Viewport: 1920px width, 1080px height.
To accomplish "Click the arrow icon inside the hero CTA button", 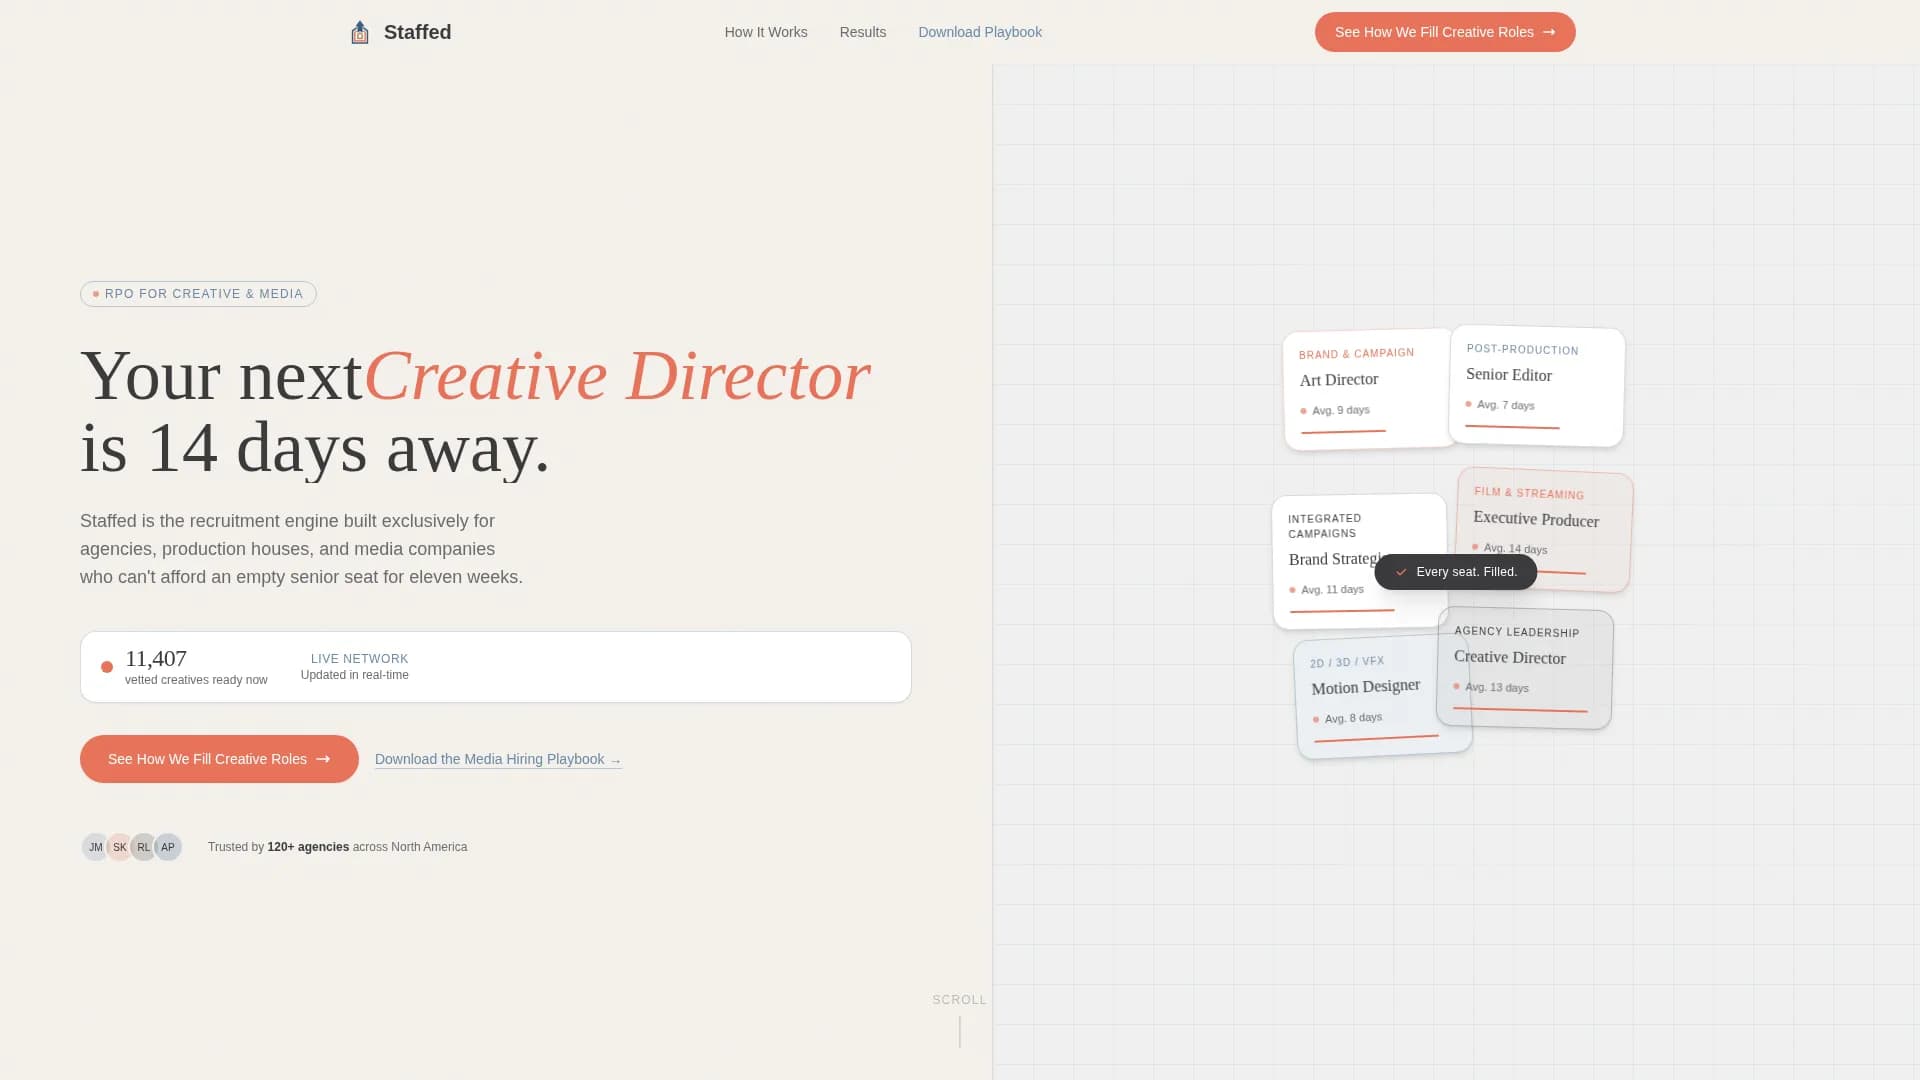I will click(322, 759).
